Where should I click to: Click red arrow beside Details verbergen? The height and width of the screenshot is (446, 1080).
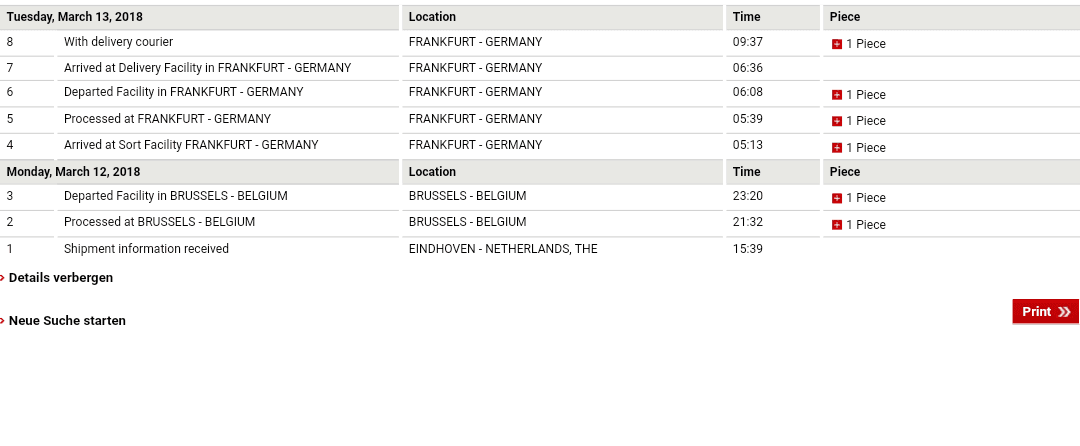(3, 278)
